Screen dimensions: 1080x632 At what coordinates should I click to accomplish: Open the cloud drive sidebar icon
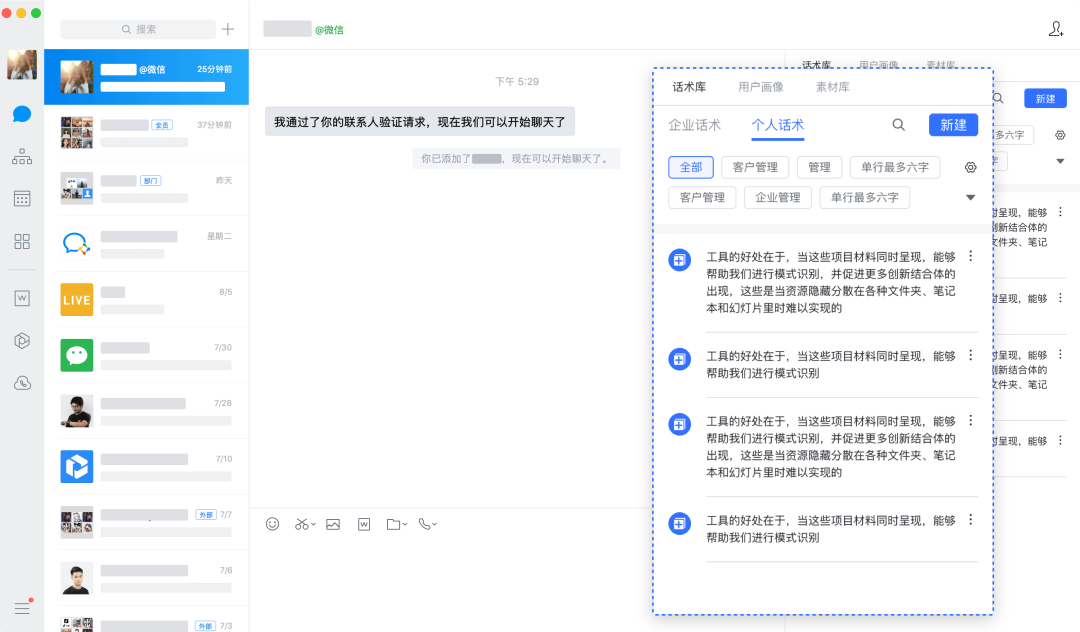22,383
